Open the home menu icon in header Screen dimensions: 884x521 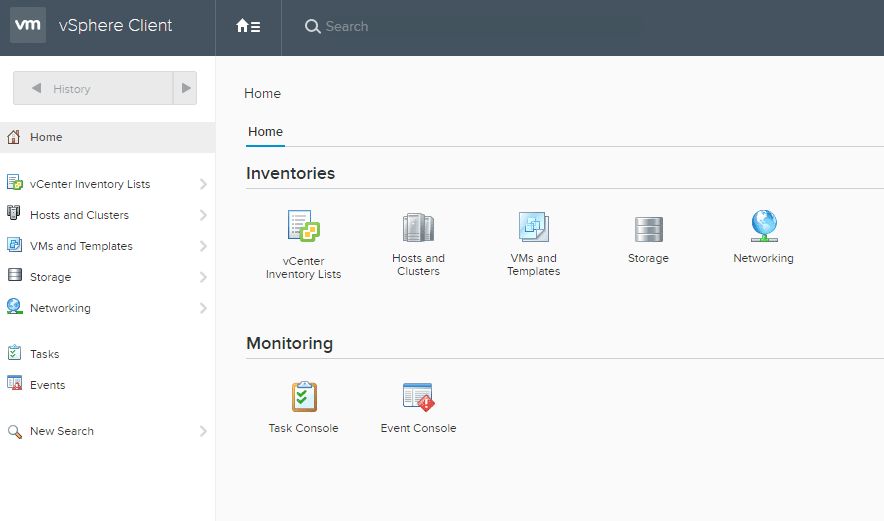coord(248,26)
